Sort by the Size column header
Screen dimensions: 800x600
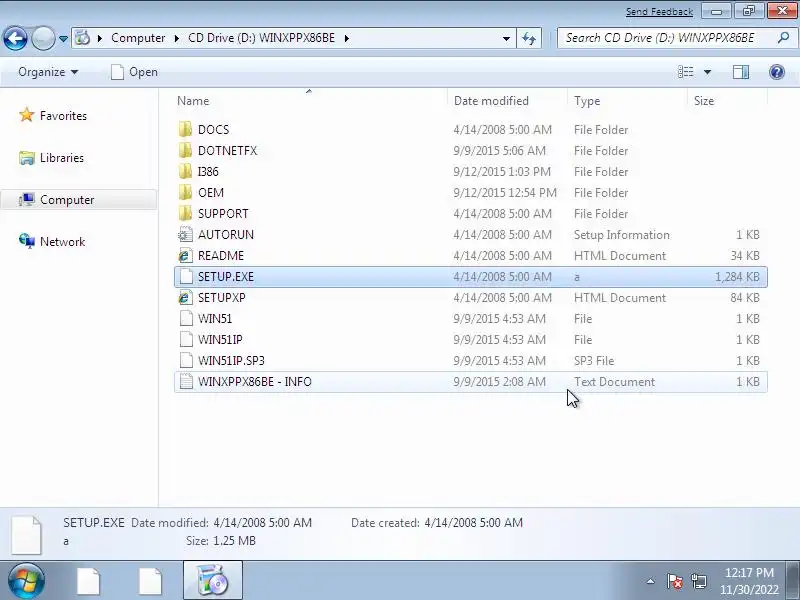(727, 101)
